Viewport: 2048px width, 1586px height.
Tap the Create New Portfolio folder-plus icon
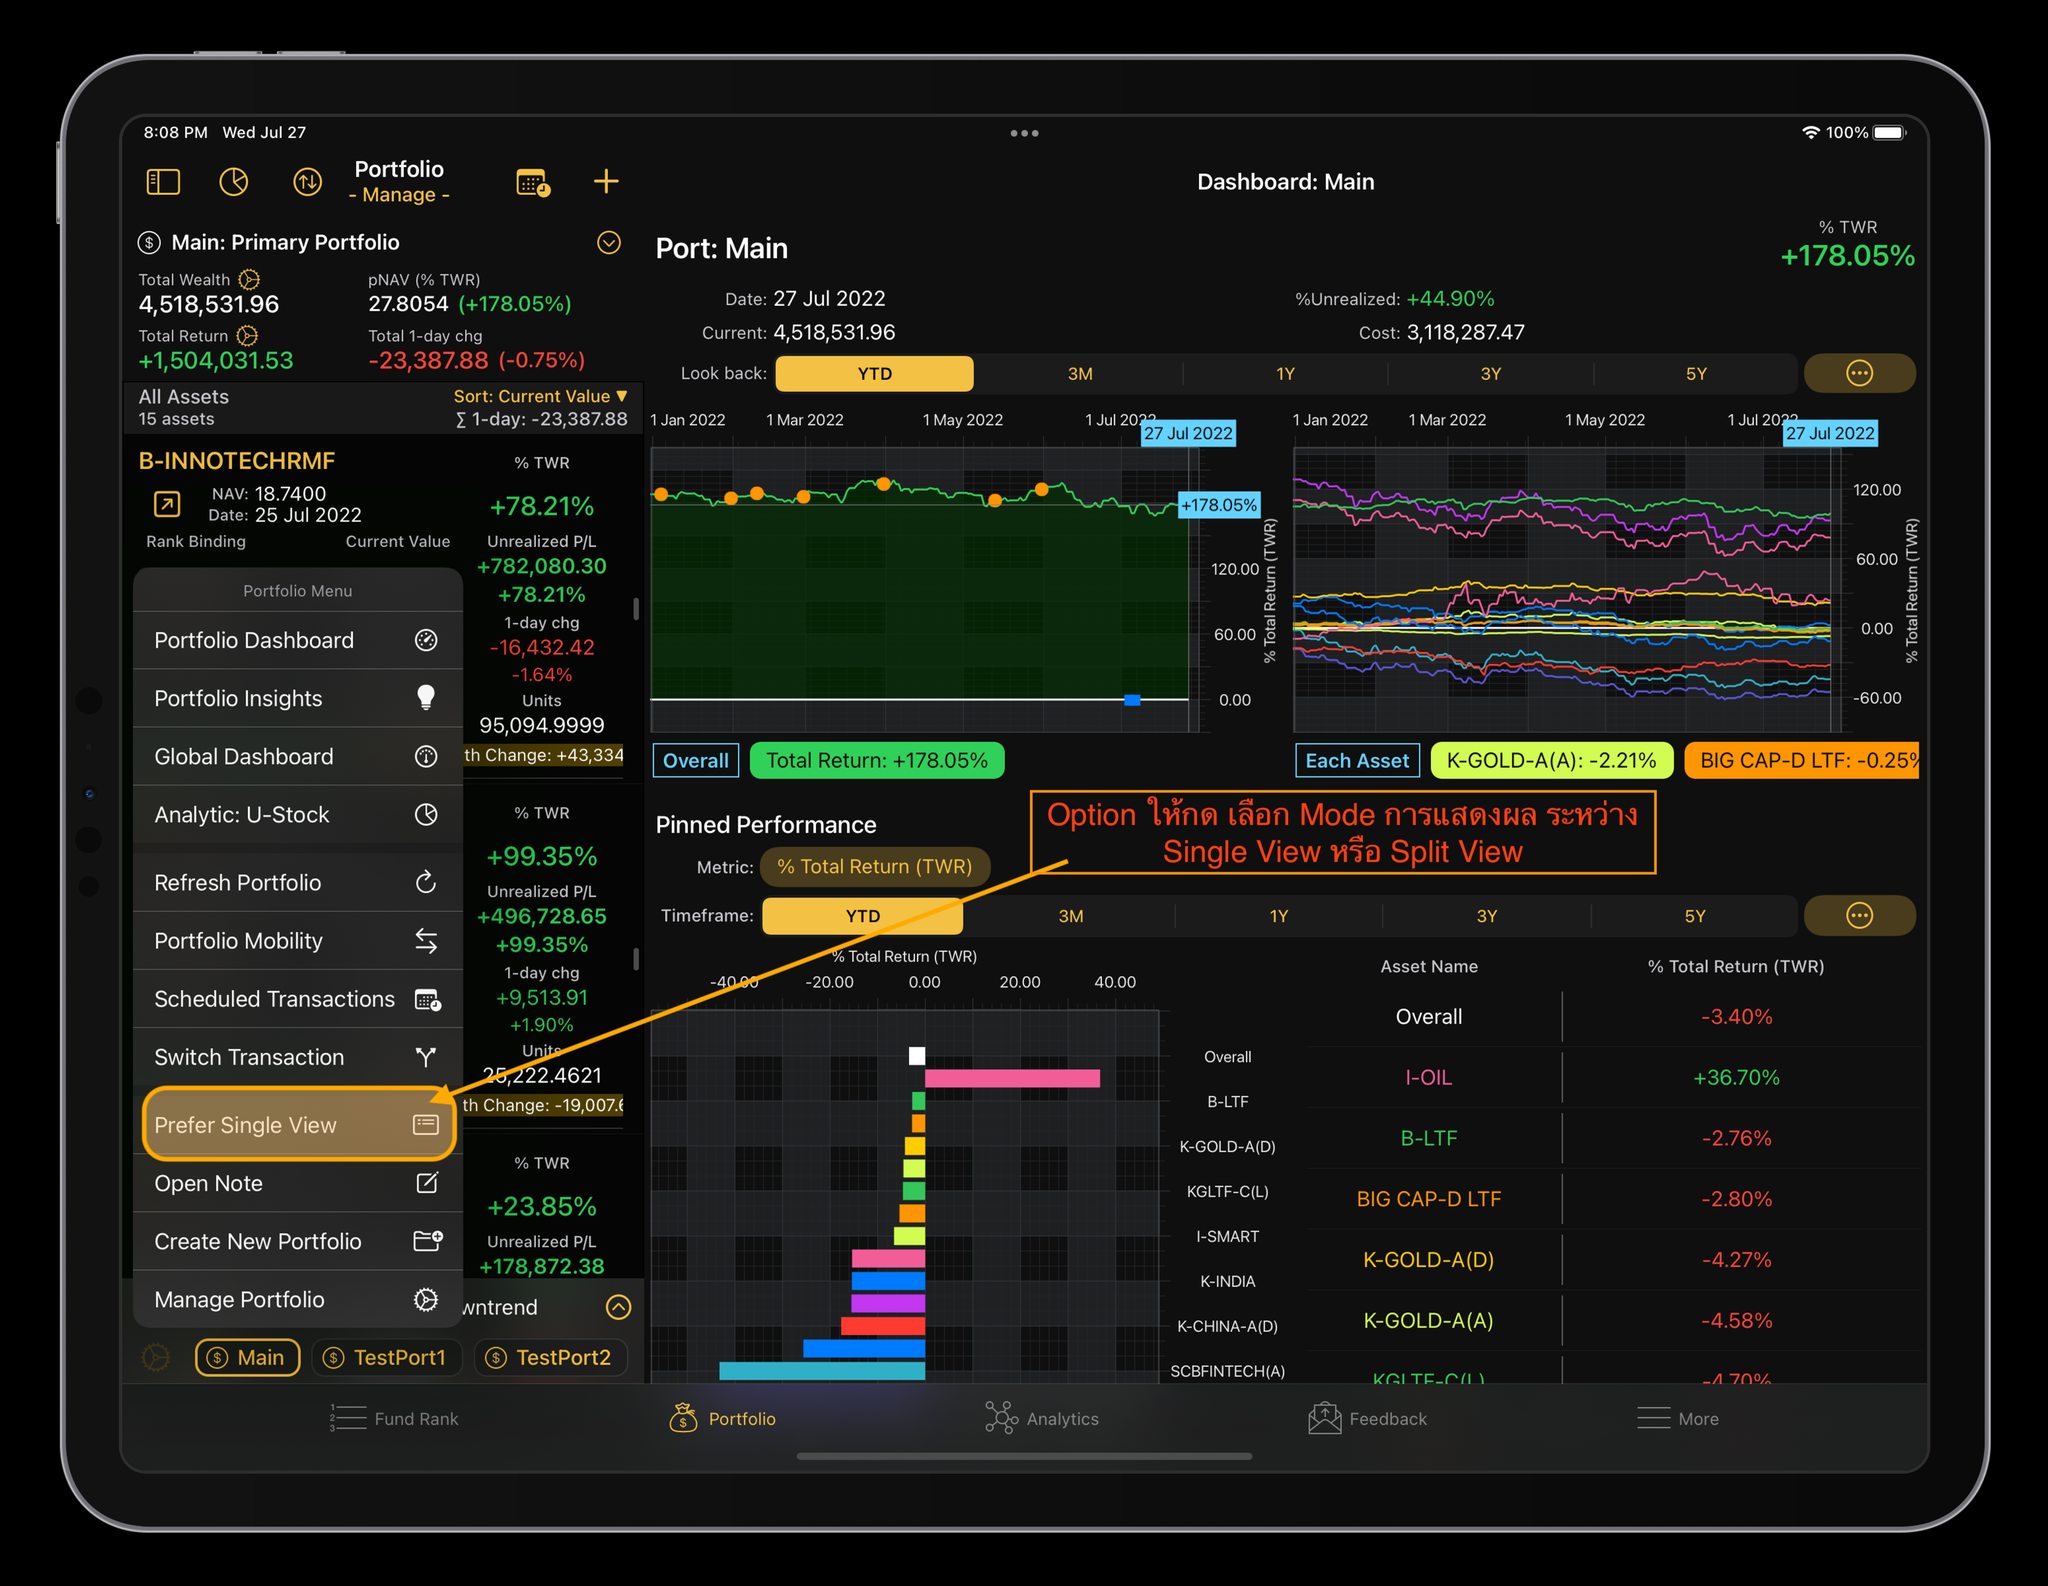point(428,1241)
